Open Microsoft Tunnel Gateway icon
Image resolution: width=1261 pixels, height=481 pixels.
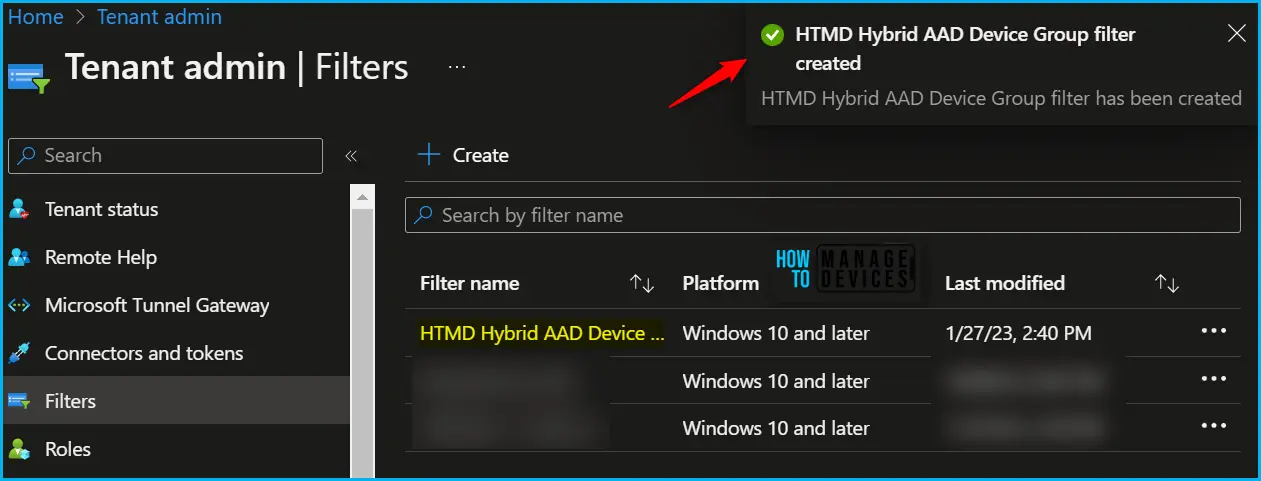tap(19, 306)
